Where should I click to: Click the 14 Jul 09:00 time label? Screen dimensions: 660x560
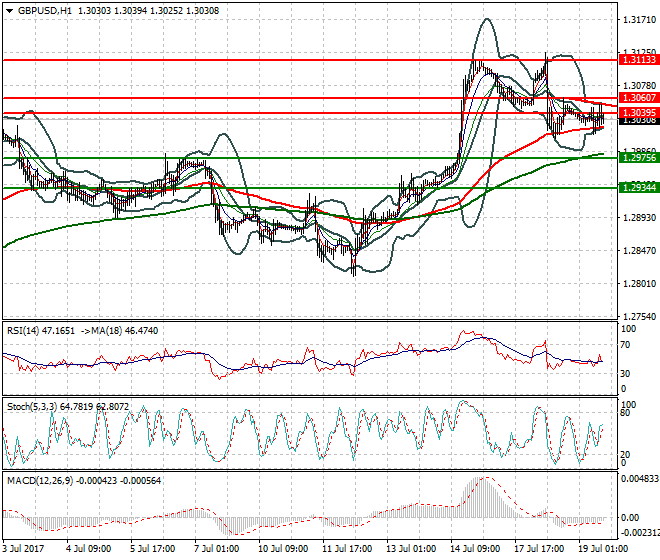tap(475, 549)
